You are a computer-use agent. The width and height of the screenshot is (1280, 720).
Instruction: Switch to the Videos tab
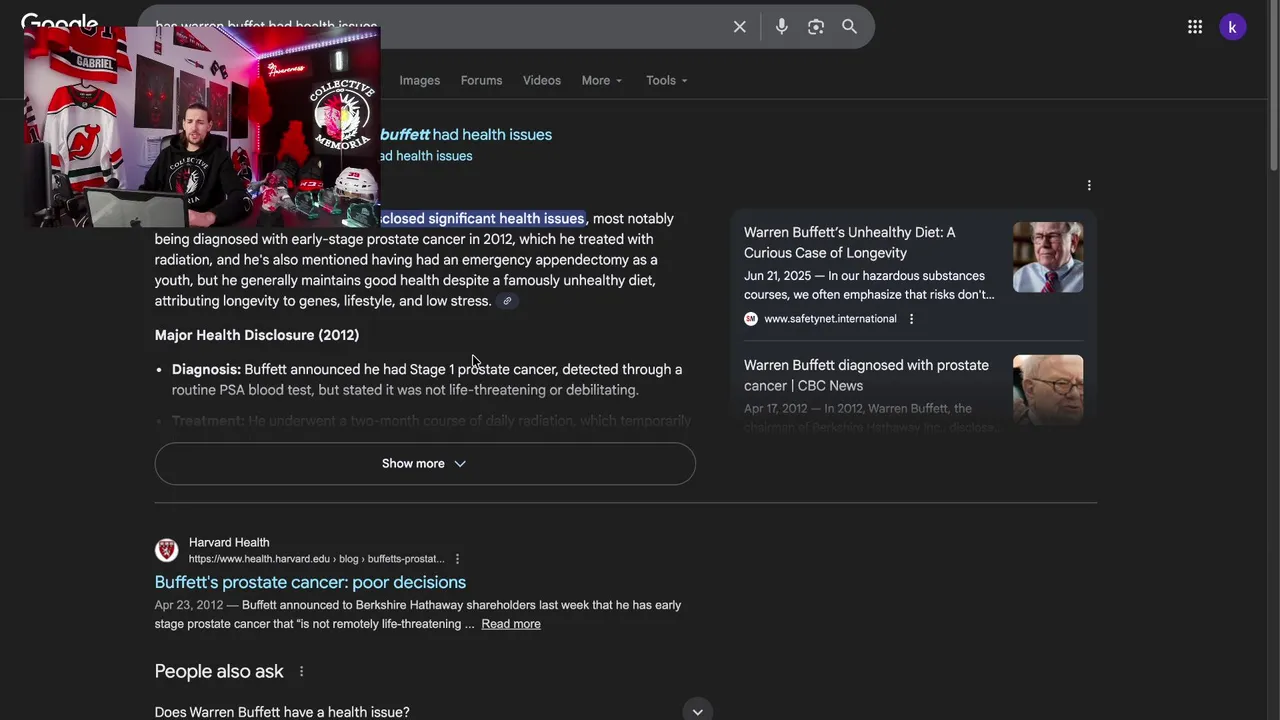click(542, 80)
